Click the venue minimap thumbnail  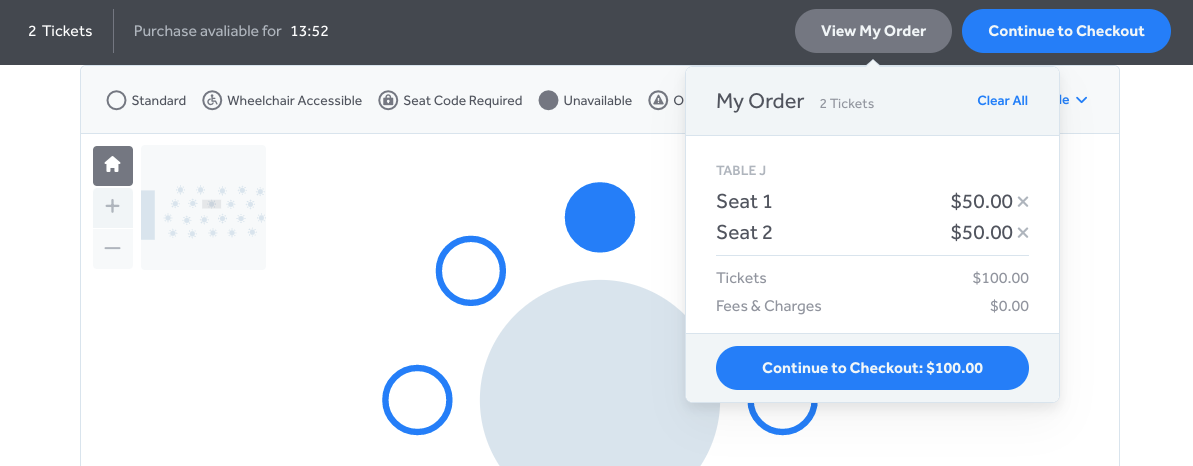point(204,207)
